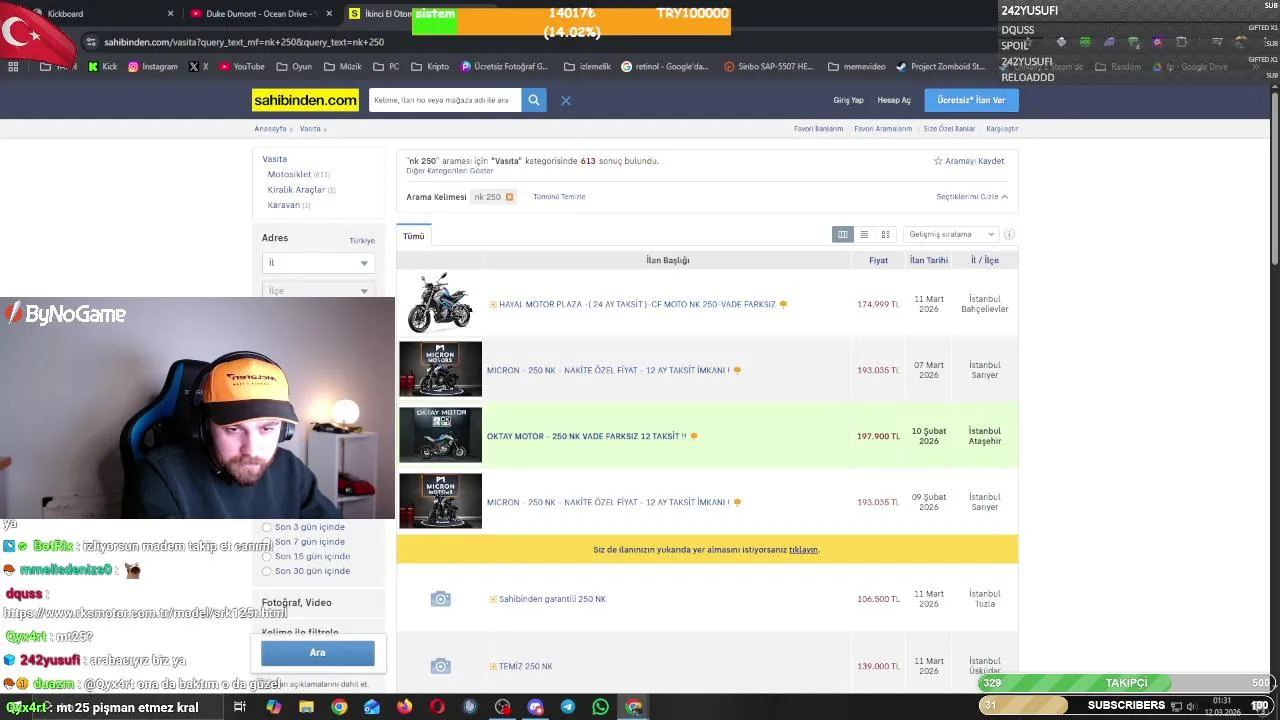
Task: Open the browser apps grid icon
Action: tap(13, 67)
